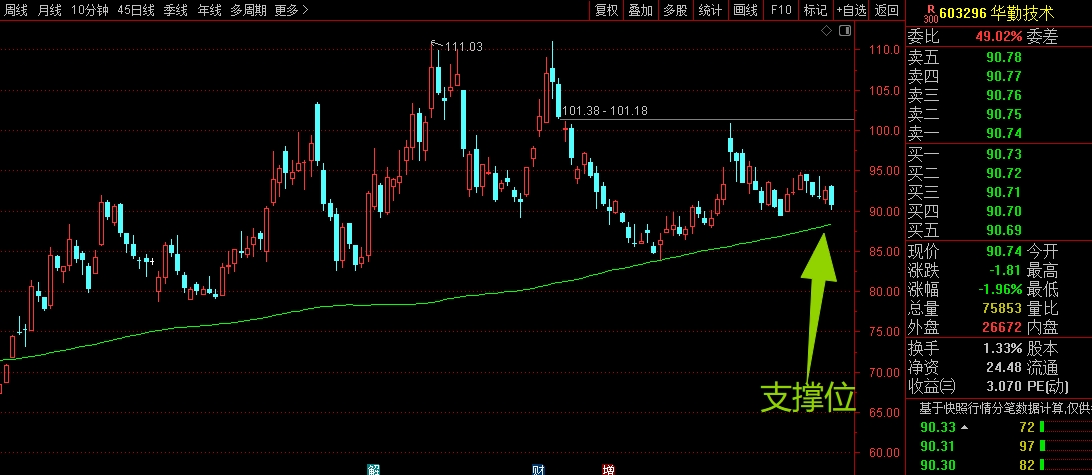Switch to the 月线 monthly chart

click(49, 10)
